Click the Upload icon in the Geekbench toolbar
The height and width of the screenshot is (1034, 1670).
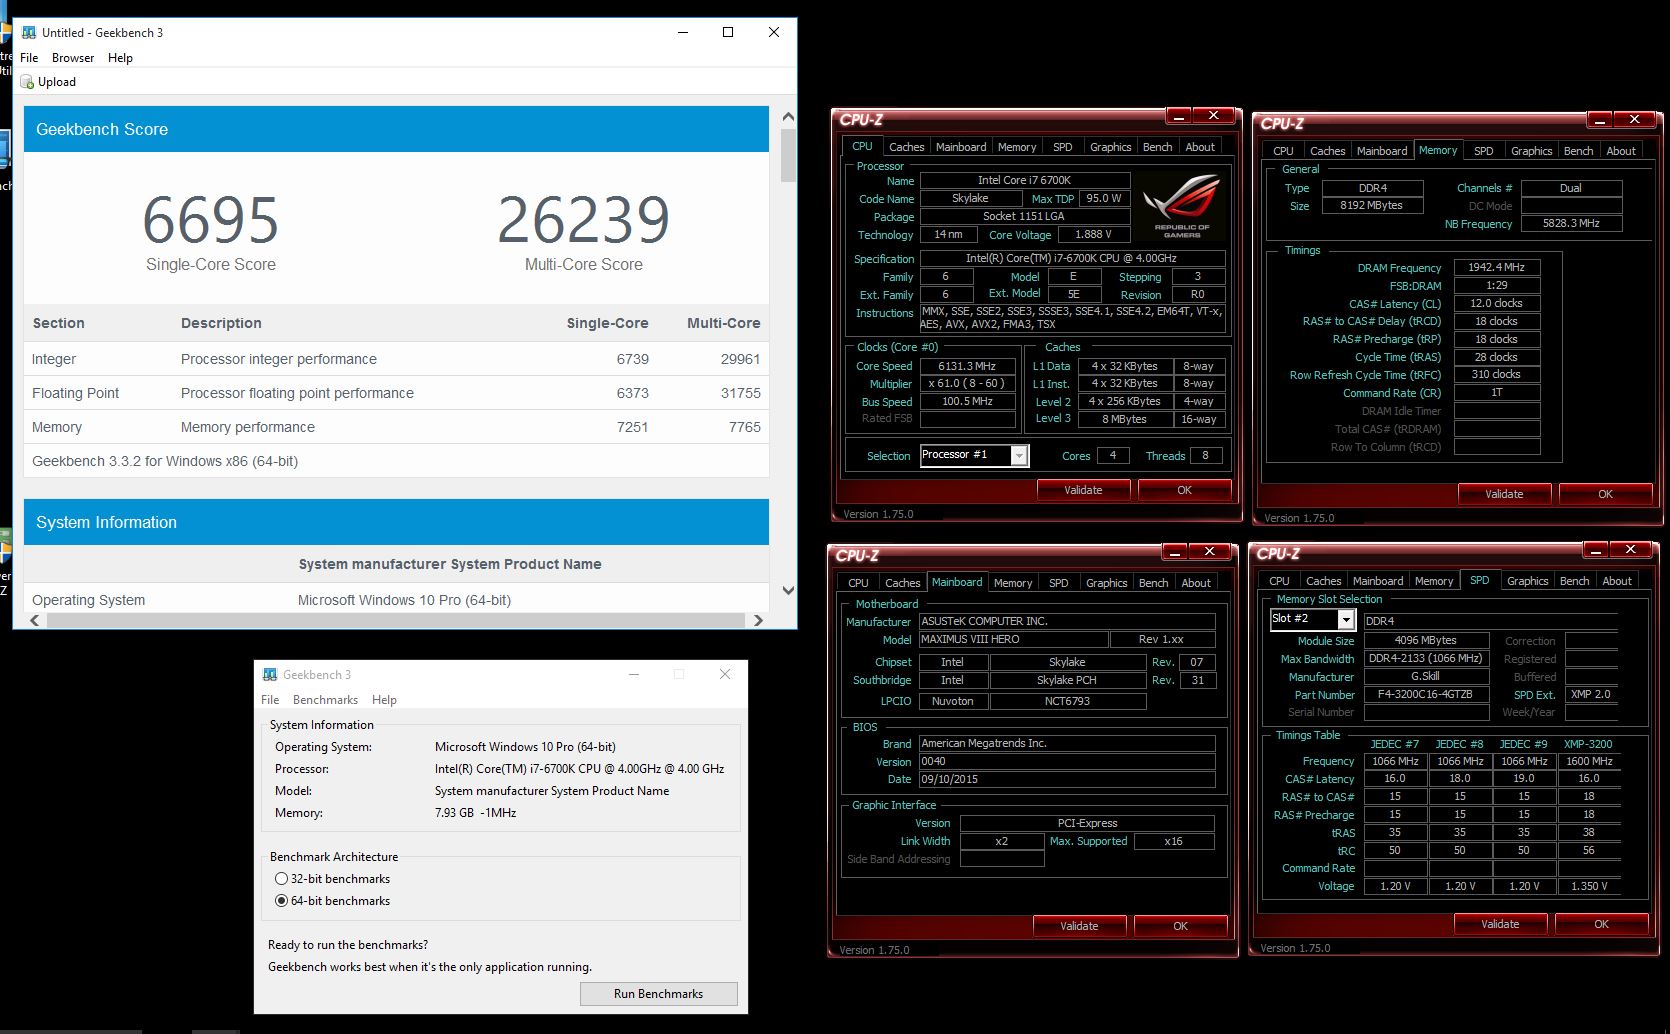[x=27, y=82]
